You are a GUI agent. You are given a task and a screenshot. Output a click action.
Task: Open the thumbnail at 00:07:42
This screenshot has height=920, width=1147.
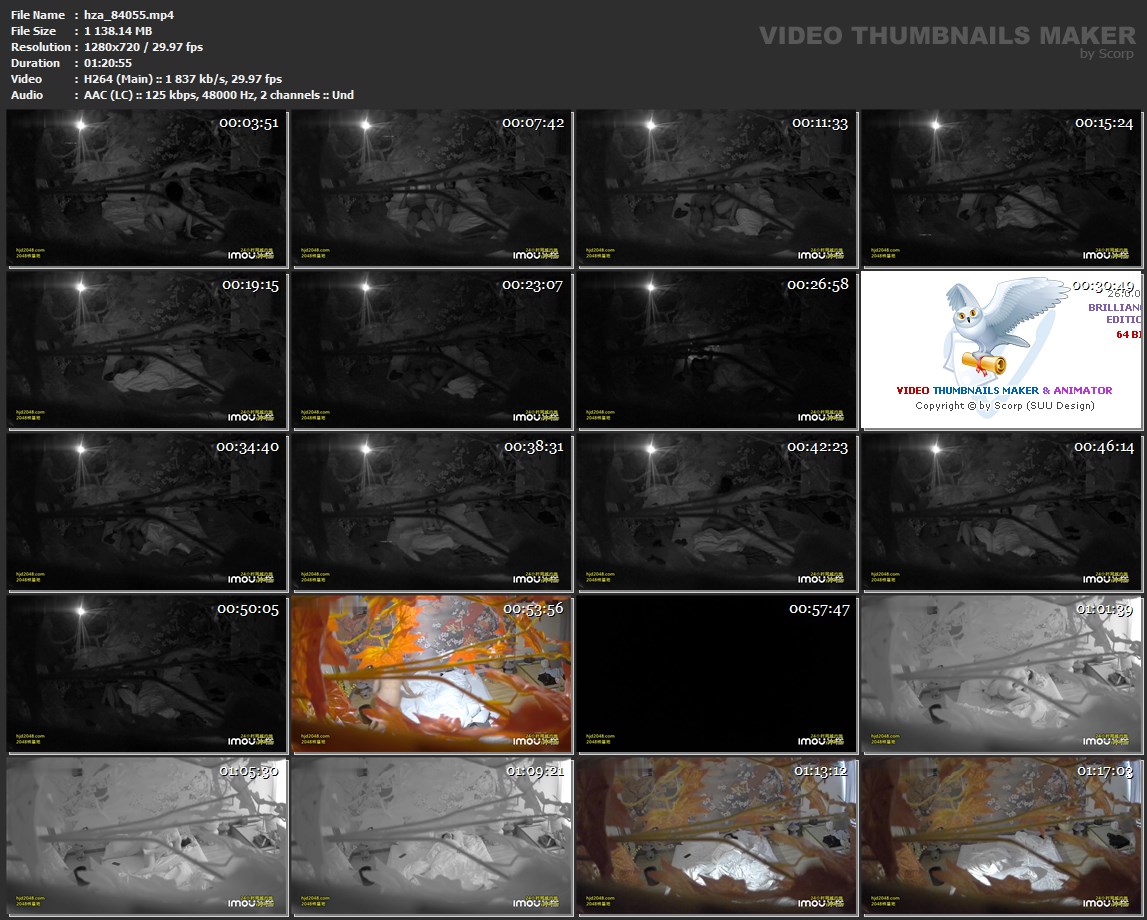point(432,189)
